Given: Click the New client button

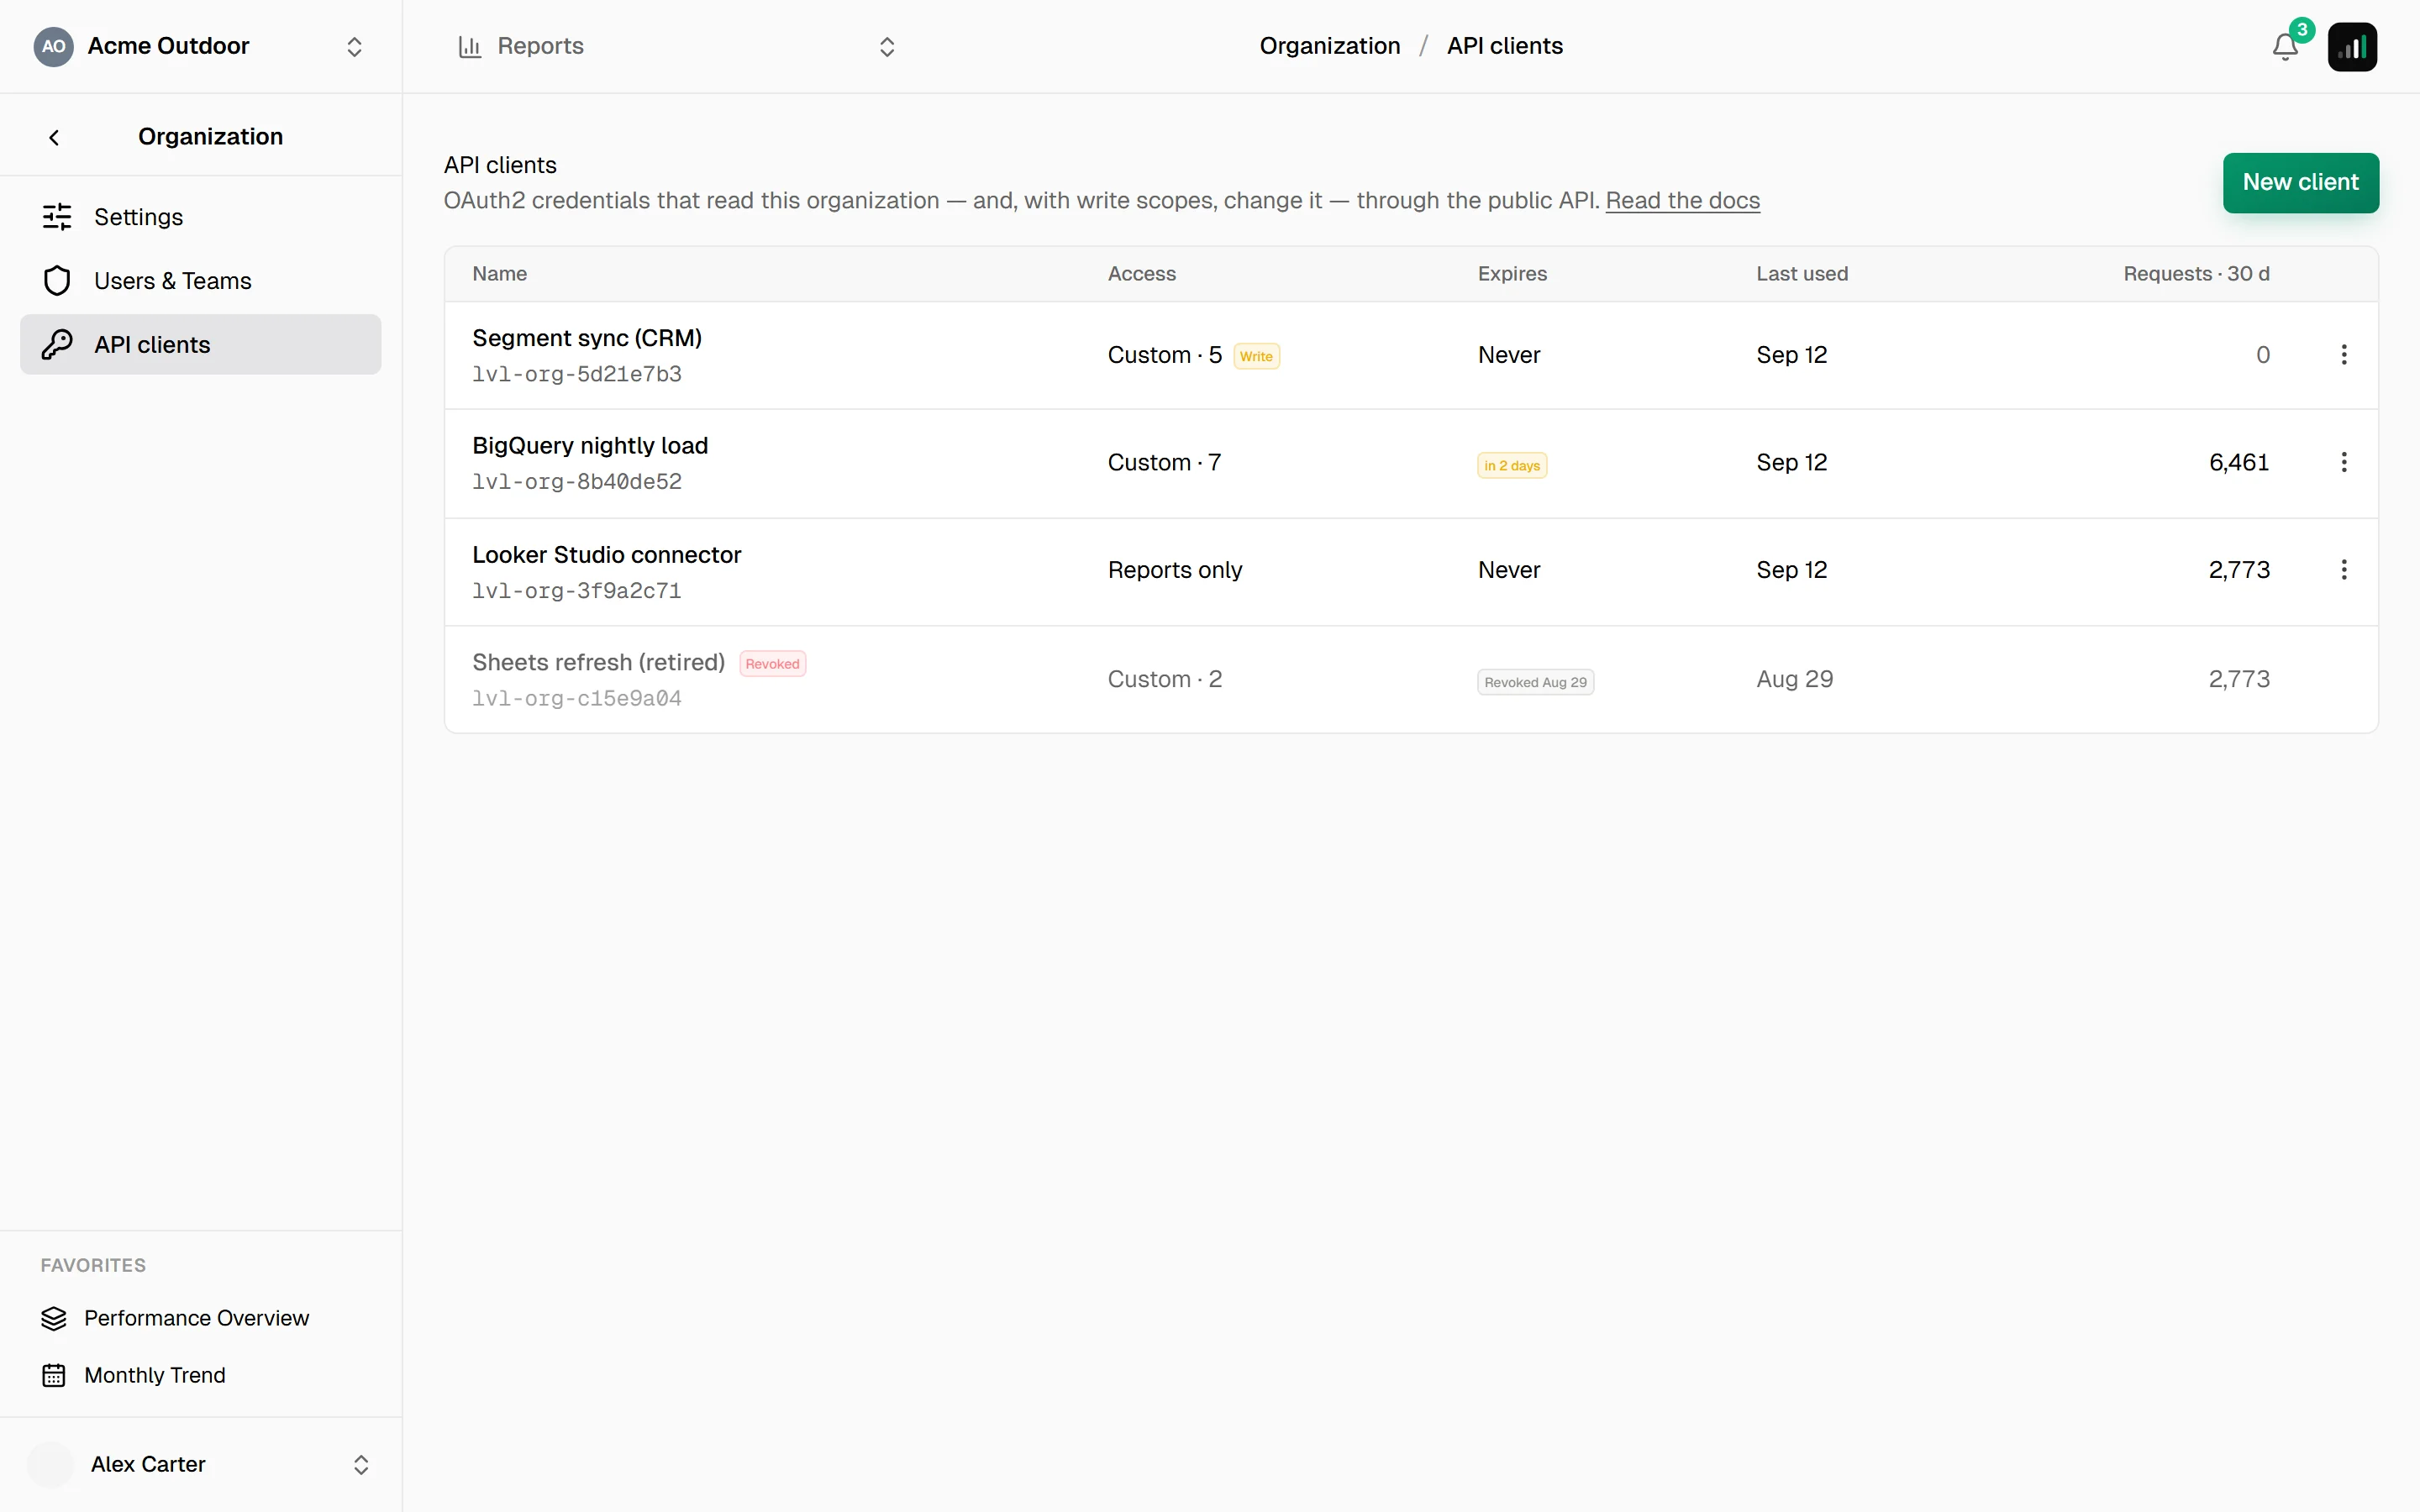Looking at the screenshot, I should coord(2300,183).
